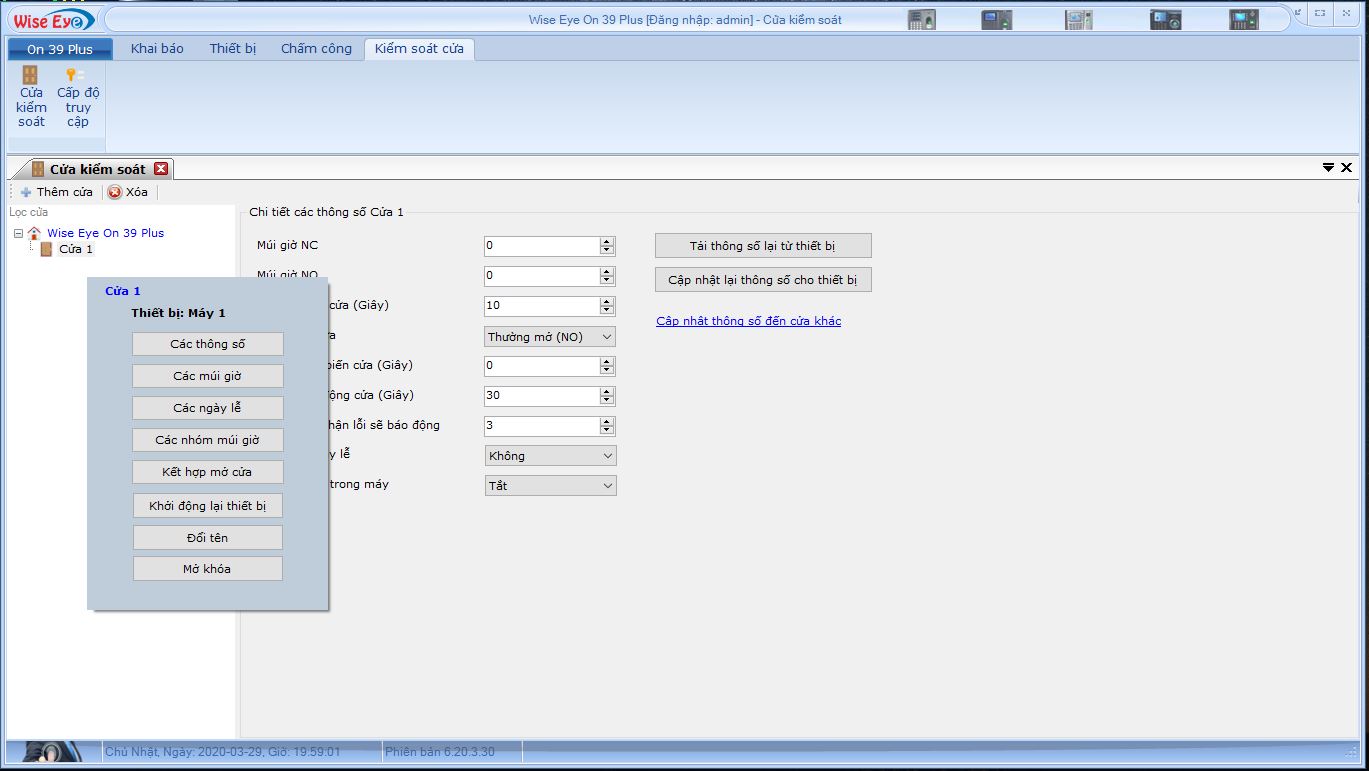This screenshot has height=771, width=1369.
Task: Click the Thêm cửa plus icon
Action: click(x=26, y=192)
